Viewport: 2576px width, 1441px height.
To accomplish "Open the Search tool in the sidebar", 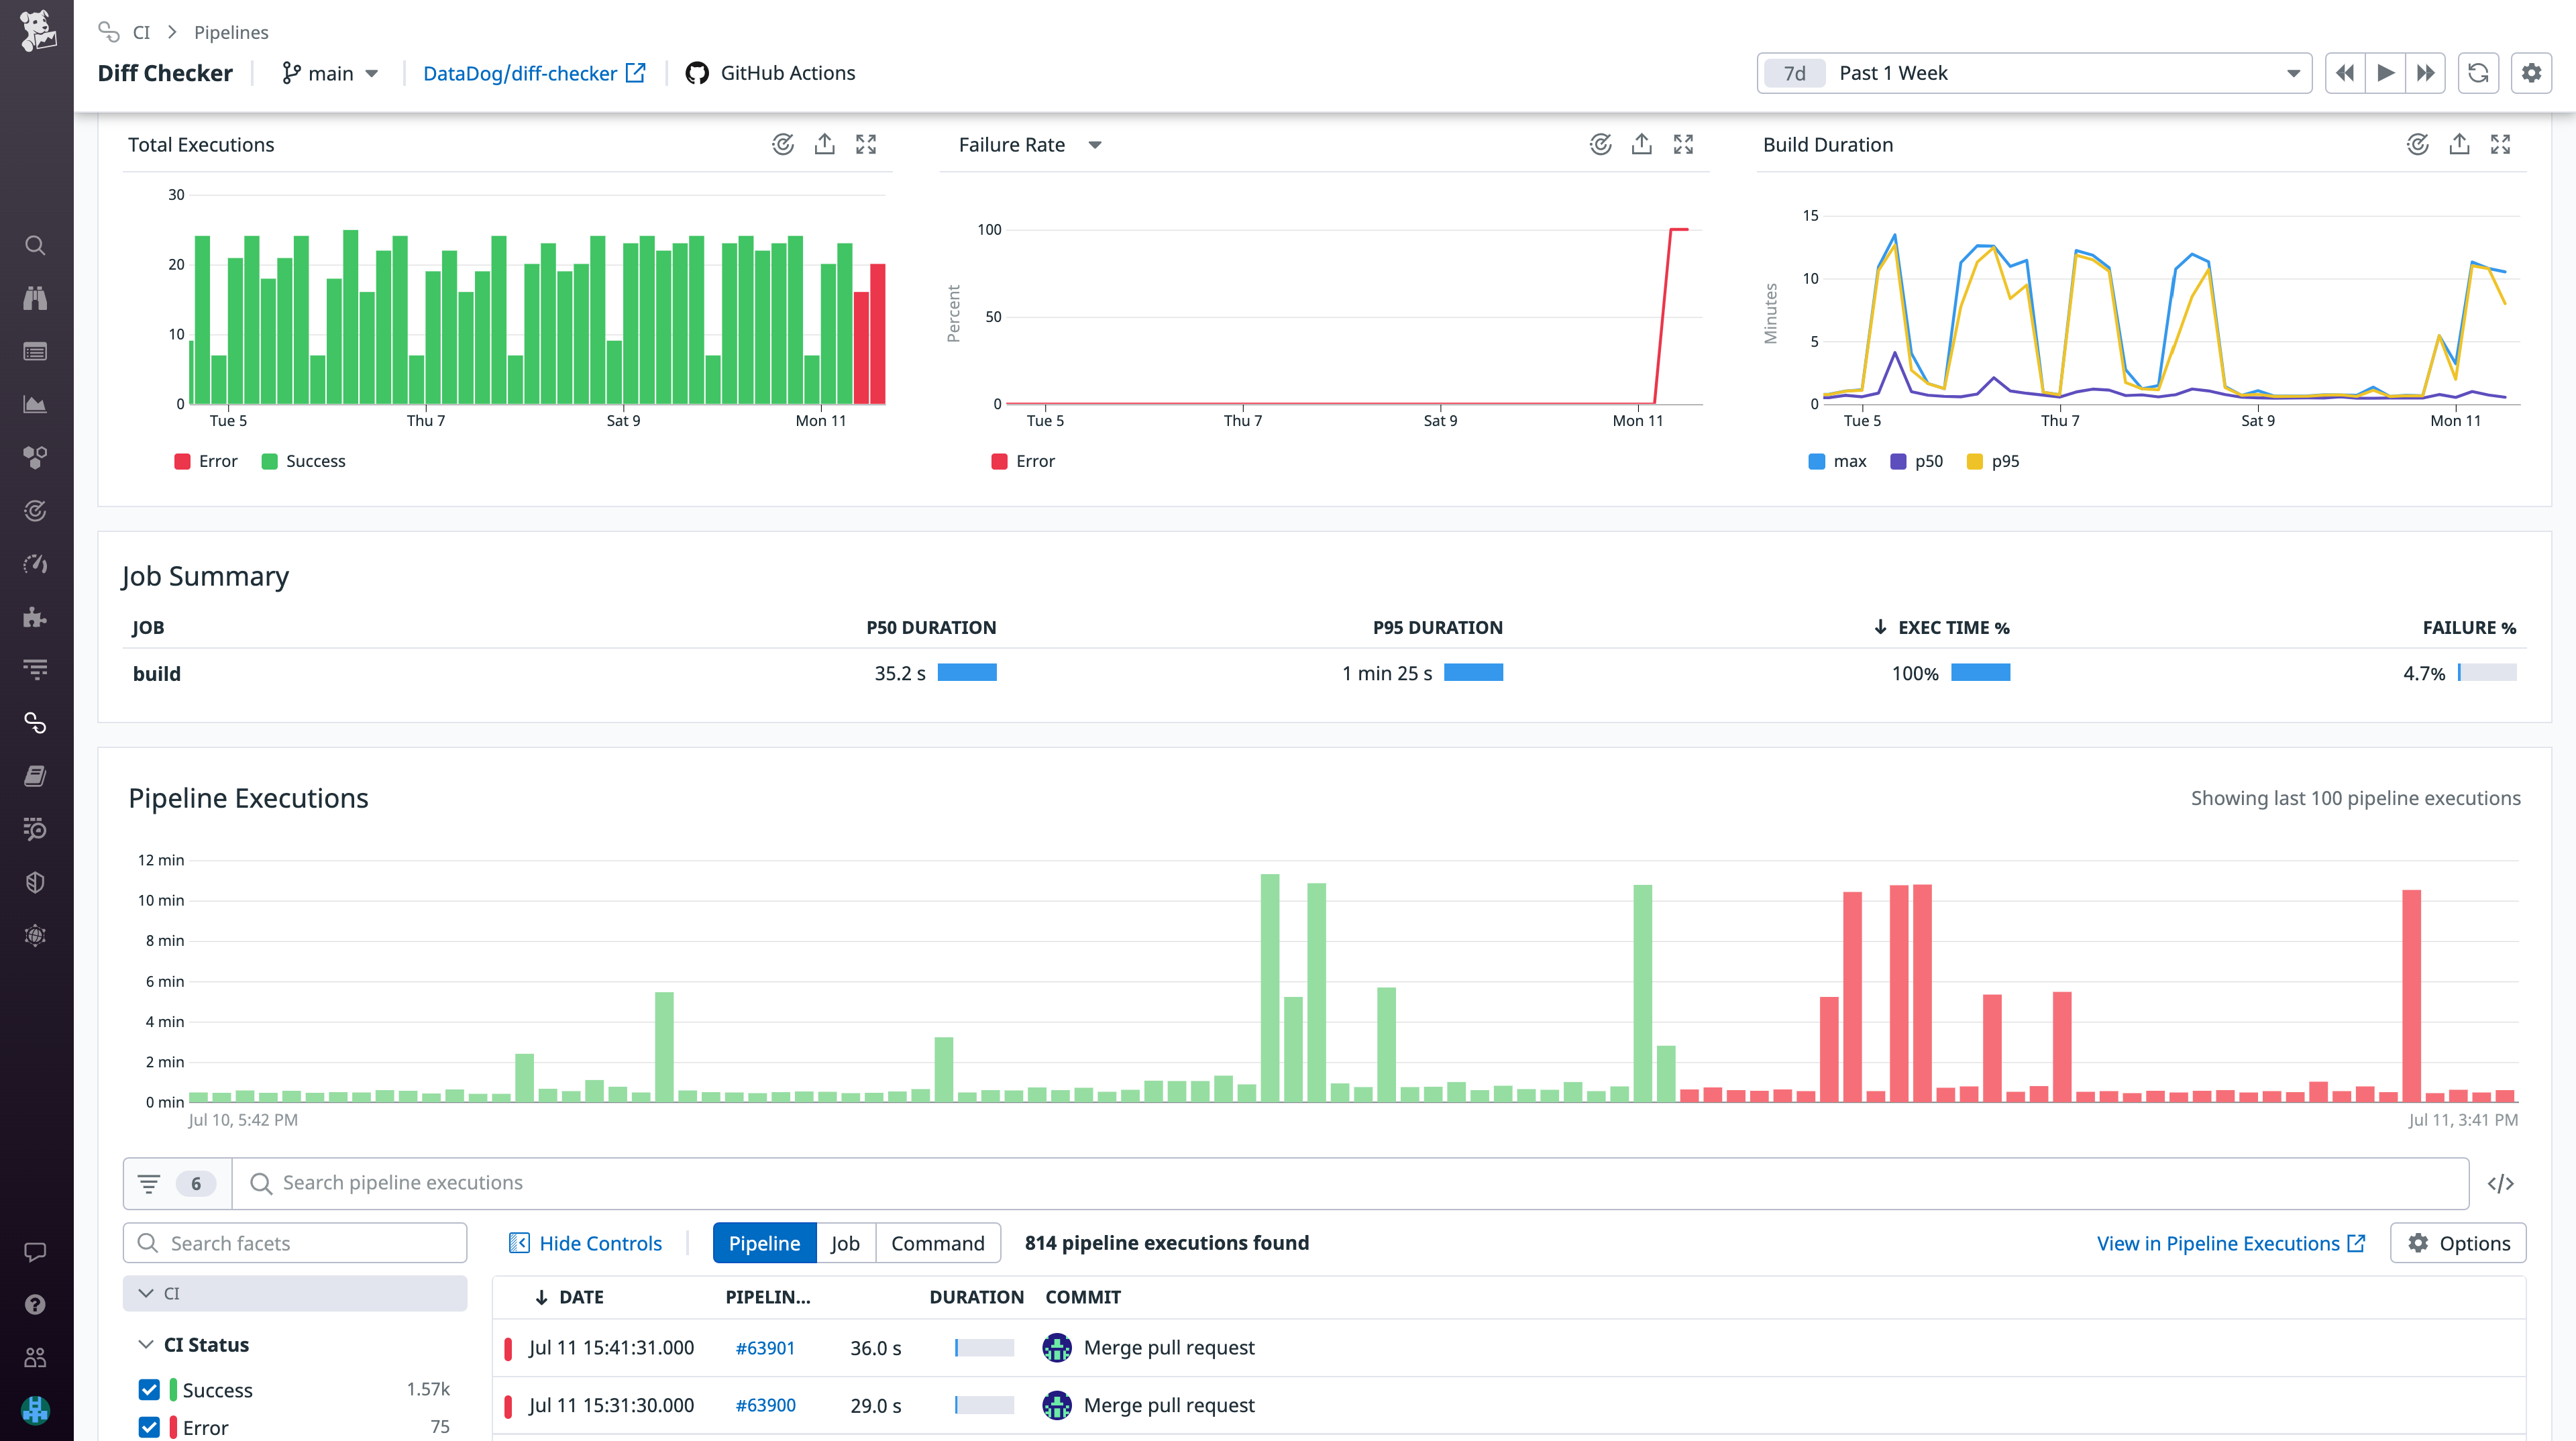I will coord(36,245).
